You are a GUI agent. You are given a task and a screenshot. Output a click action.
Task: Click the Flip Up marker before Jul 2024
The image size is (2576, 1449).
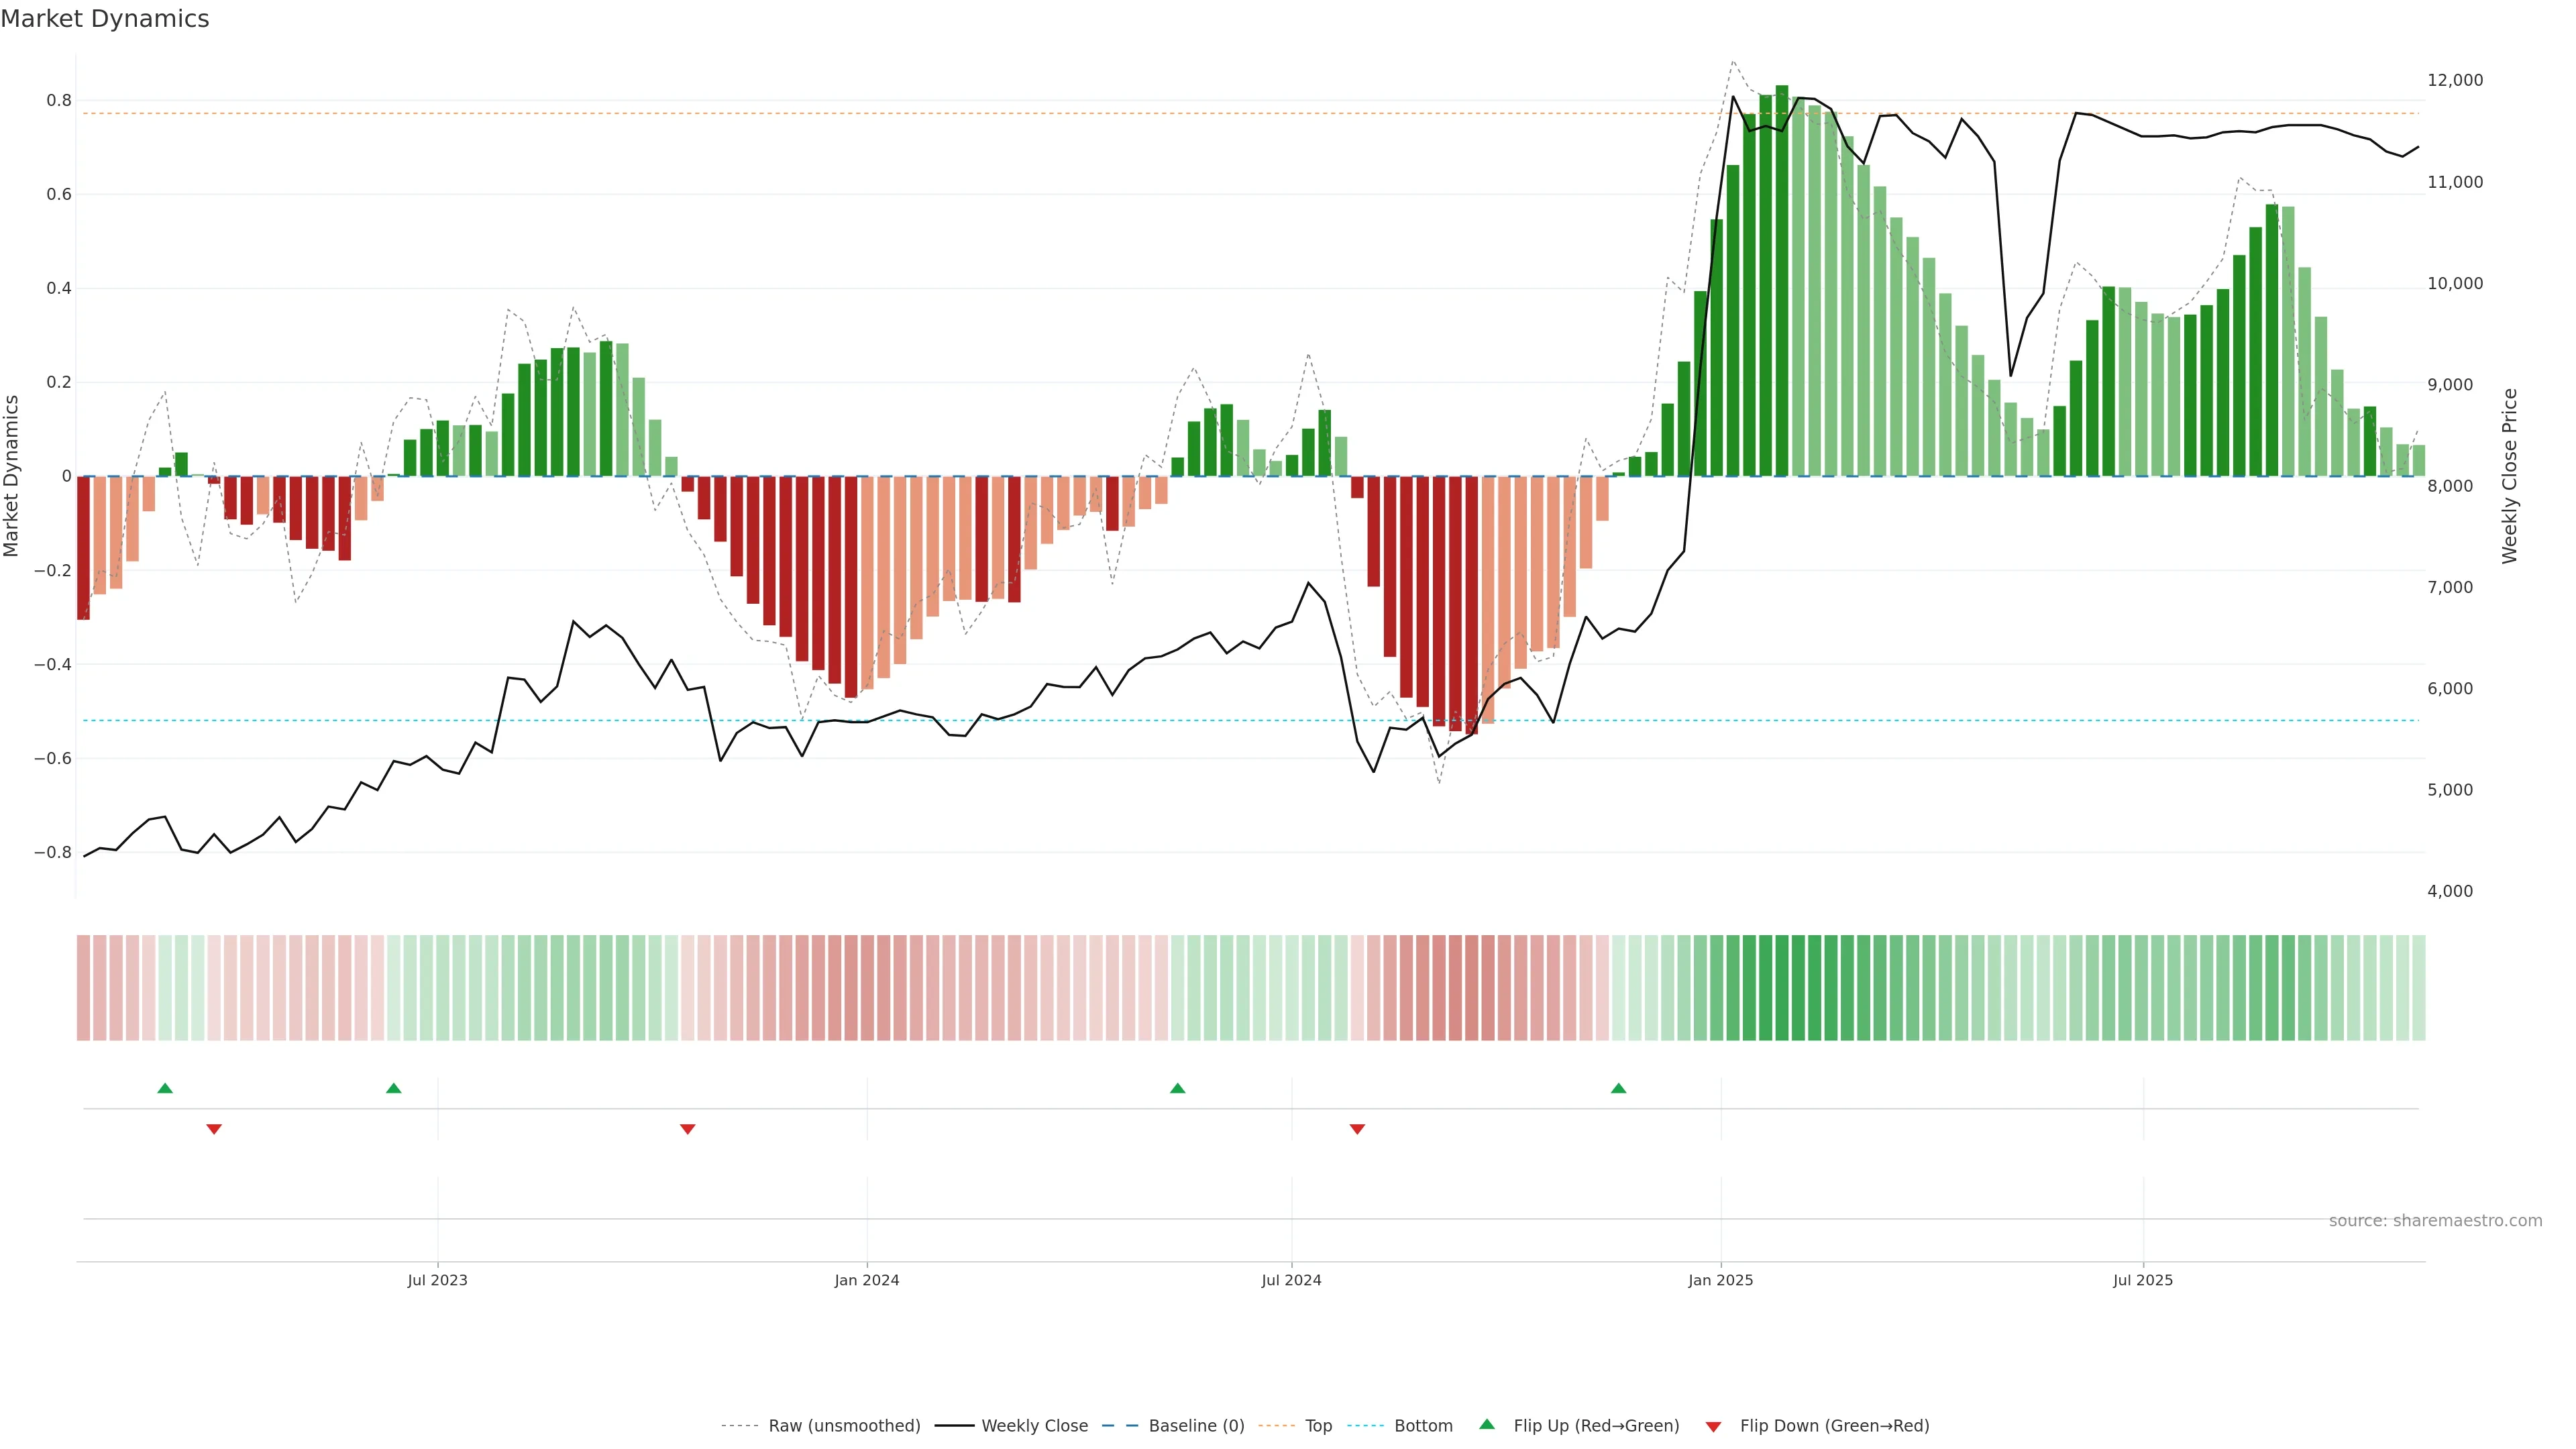(x=1177, y=1088)
